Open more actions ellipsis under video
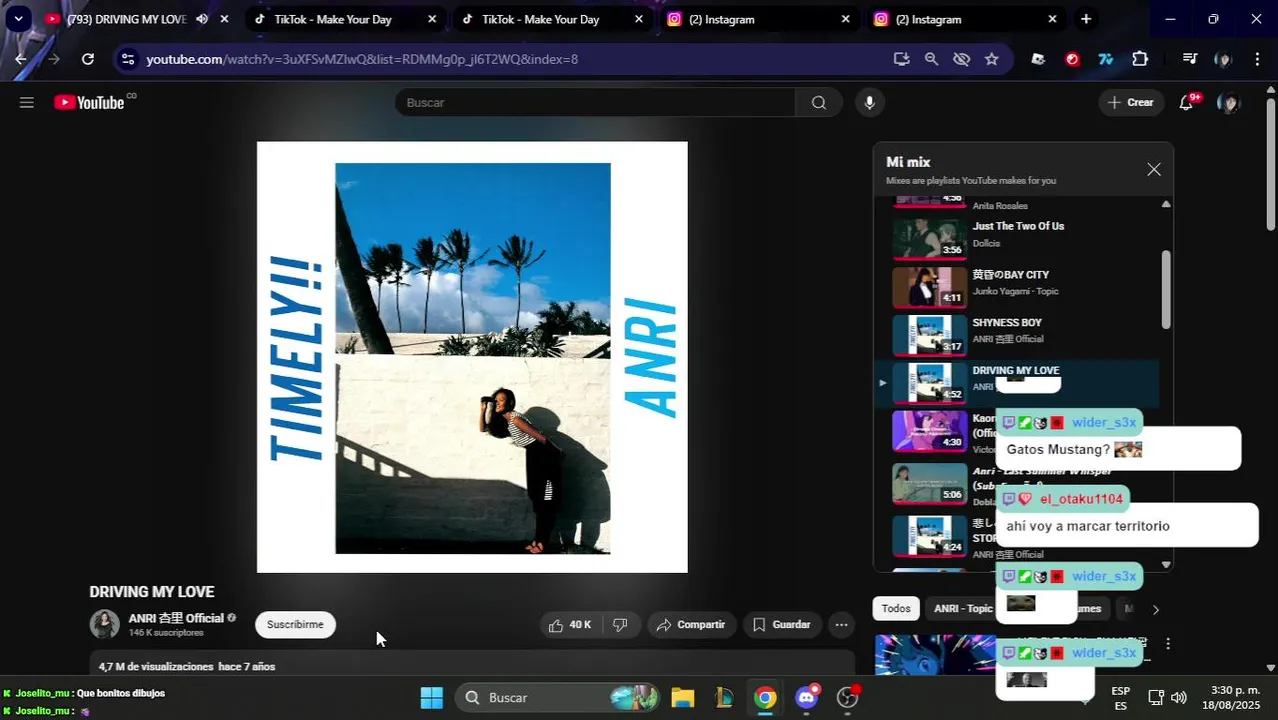This screenshot has height=720, width=1278. point(841,625)
